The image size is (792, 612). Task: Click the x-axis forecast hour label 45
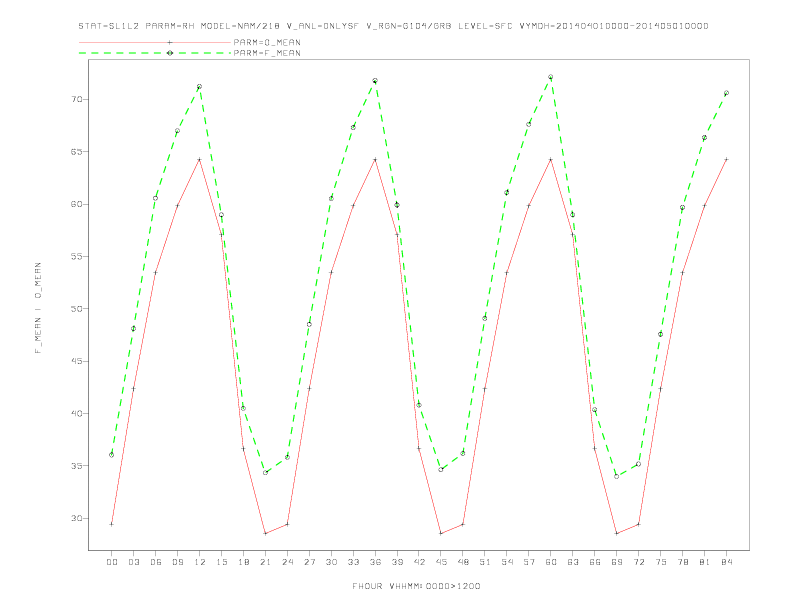click(x=441, y=562)
